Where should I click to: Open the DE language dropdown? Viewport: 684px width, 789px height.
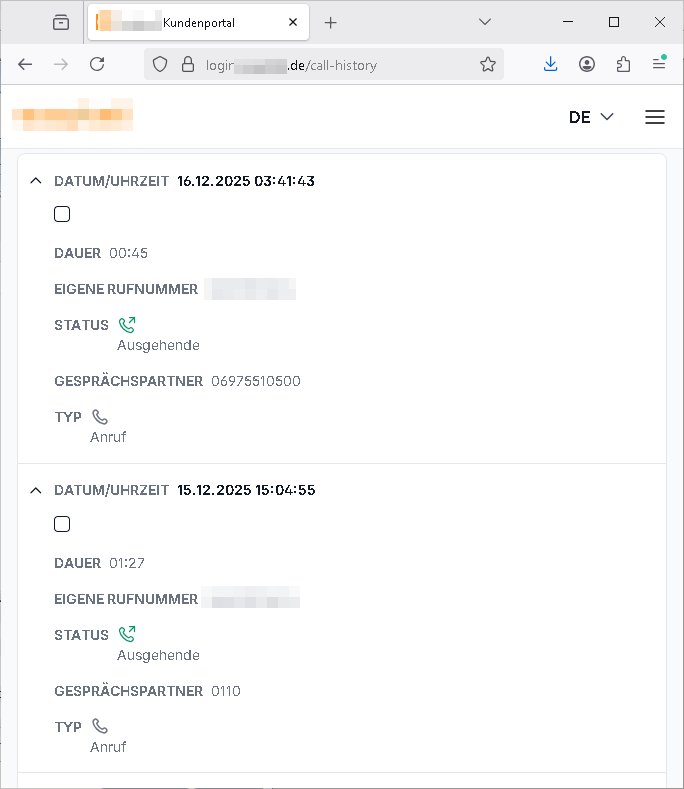click(591, 117)
